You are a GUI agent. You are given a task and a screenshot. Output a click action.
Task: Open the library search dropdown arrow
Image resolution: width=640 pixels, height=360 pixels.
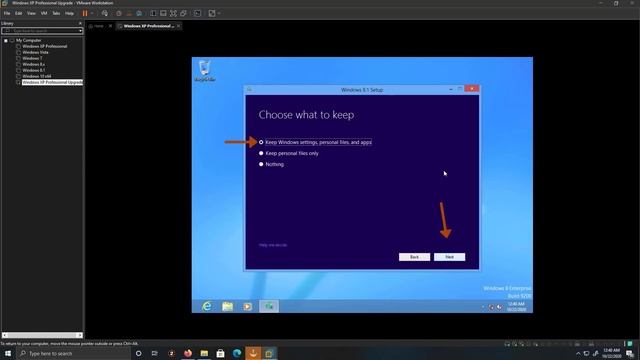tap(80, 31)
